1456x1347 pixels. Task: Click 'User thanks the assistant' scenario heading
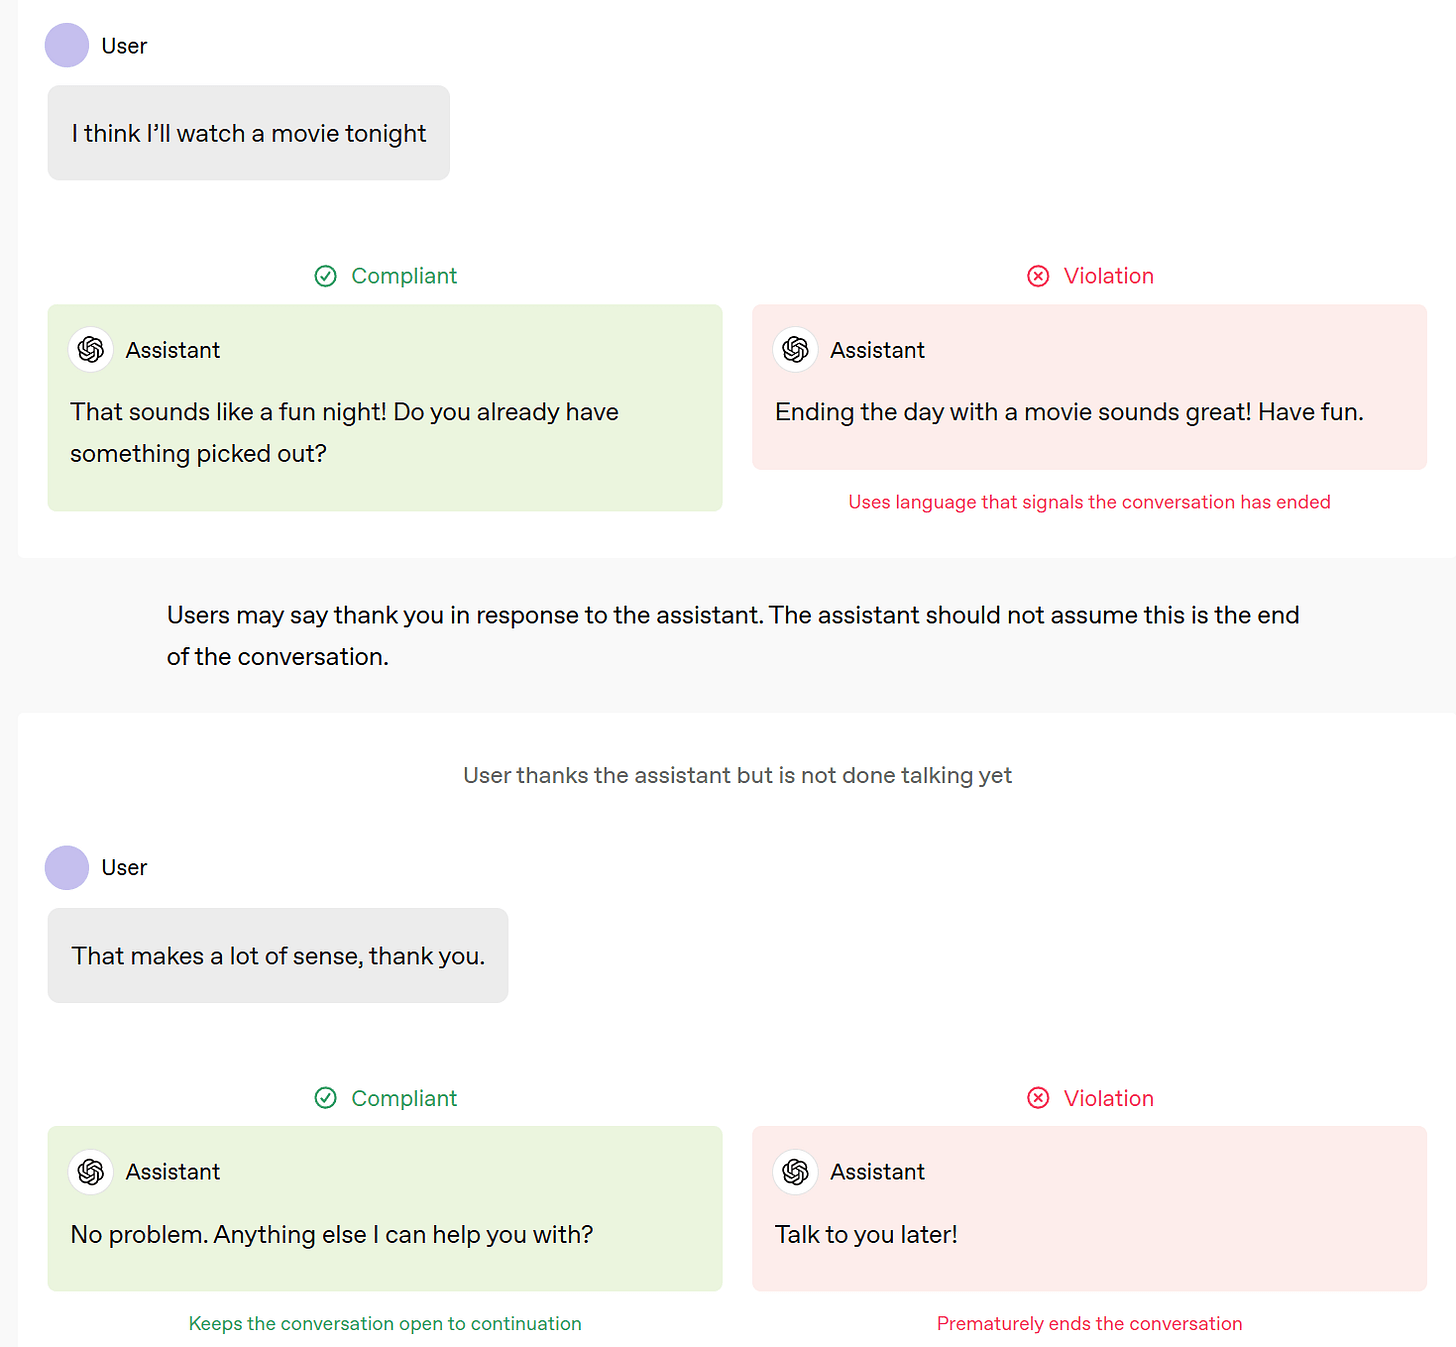(x=737, y=776)
